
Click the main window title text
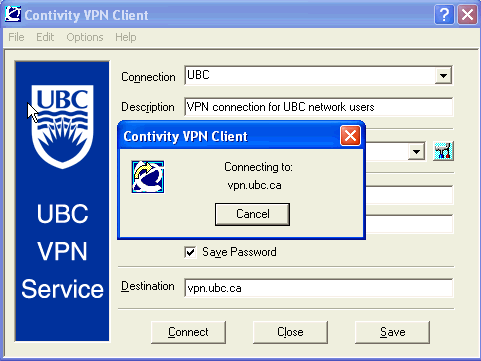tap(86, 15)
